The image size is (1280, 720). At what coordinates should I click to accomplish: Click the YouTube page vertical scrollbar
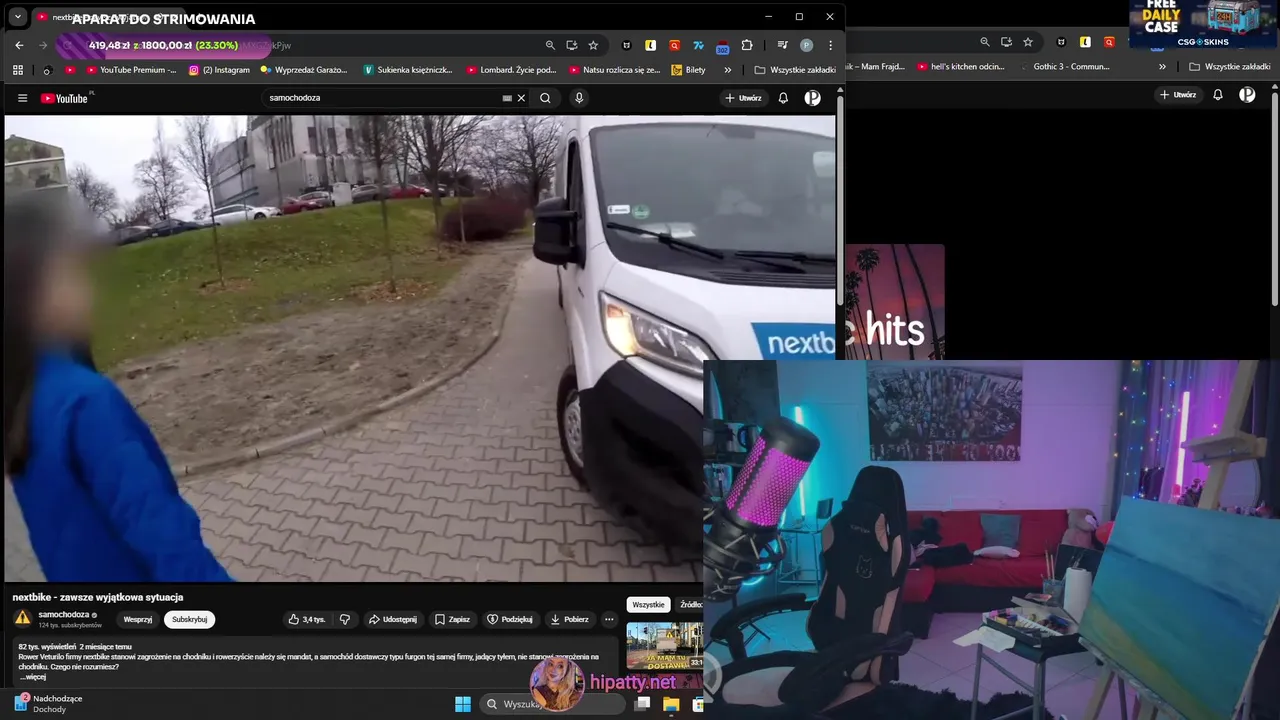pos(840,200)
